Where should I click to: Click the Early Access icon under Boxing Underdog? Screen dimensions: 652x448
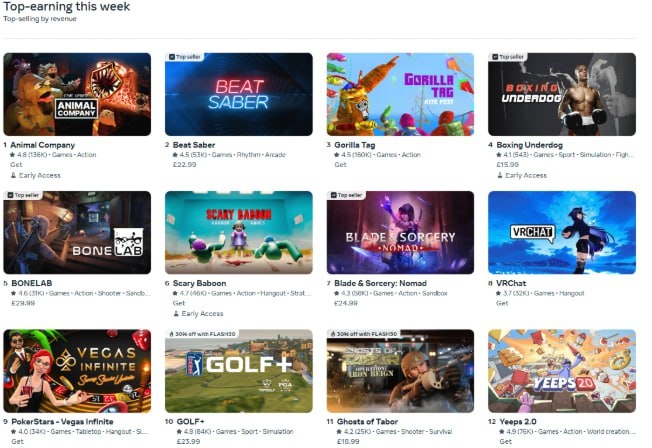(499, 176)
